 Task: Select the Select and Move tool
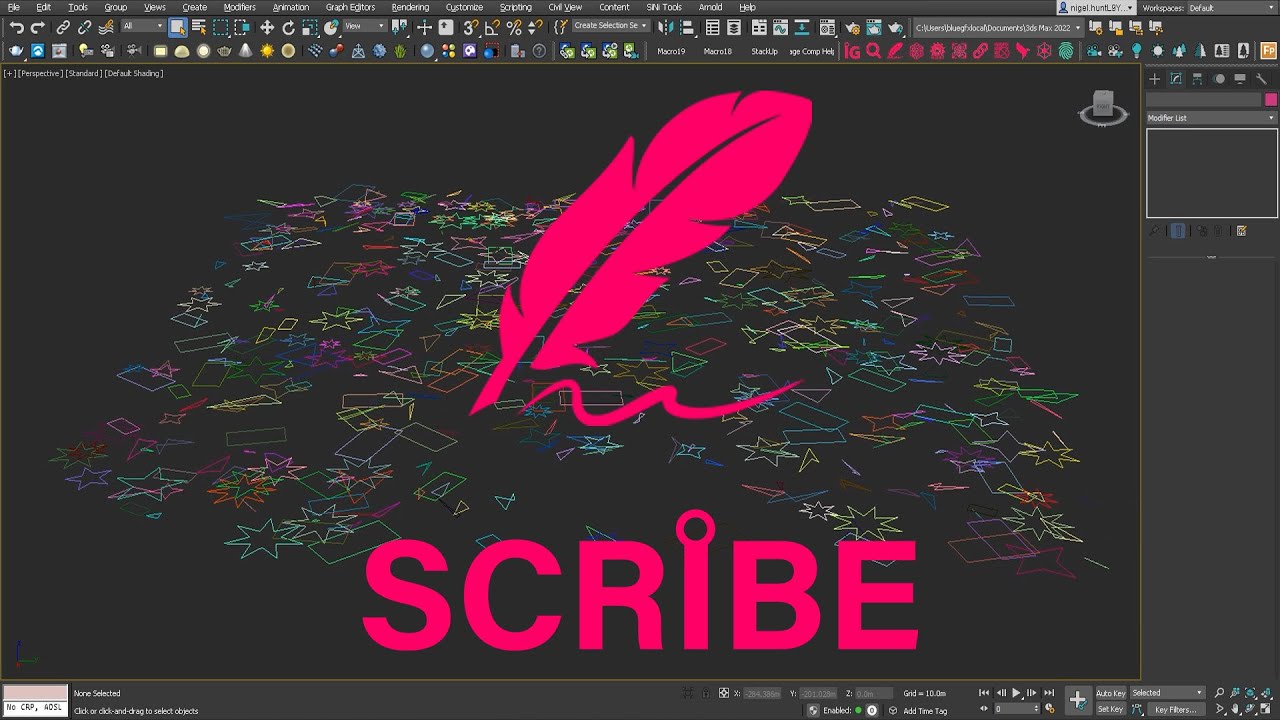[267, 28]
